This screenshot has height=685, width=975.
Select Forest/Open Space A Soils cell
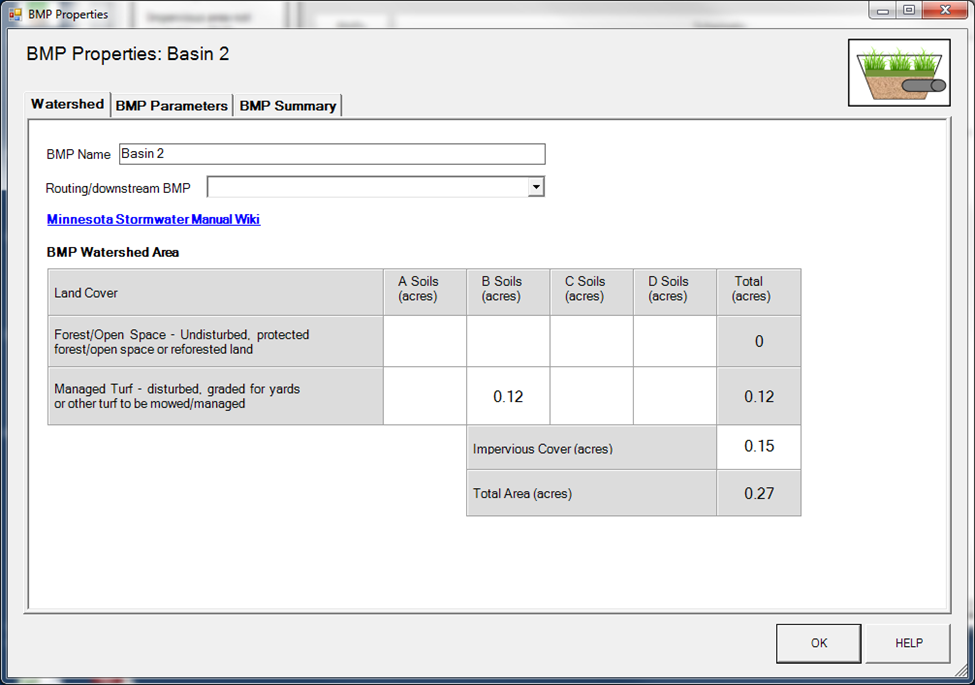tap(424, 341)
